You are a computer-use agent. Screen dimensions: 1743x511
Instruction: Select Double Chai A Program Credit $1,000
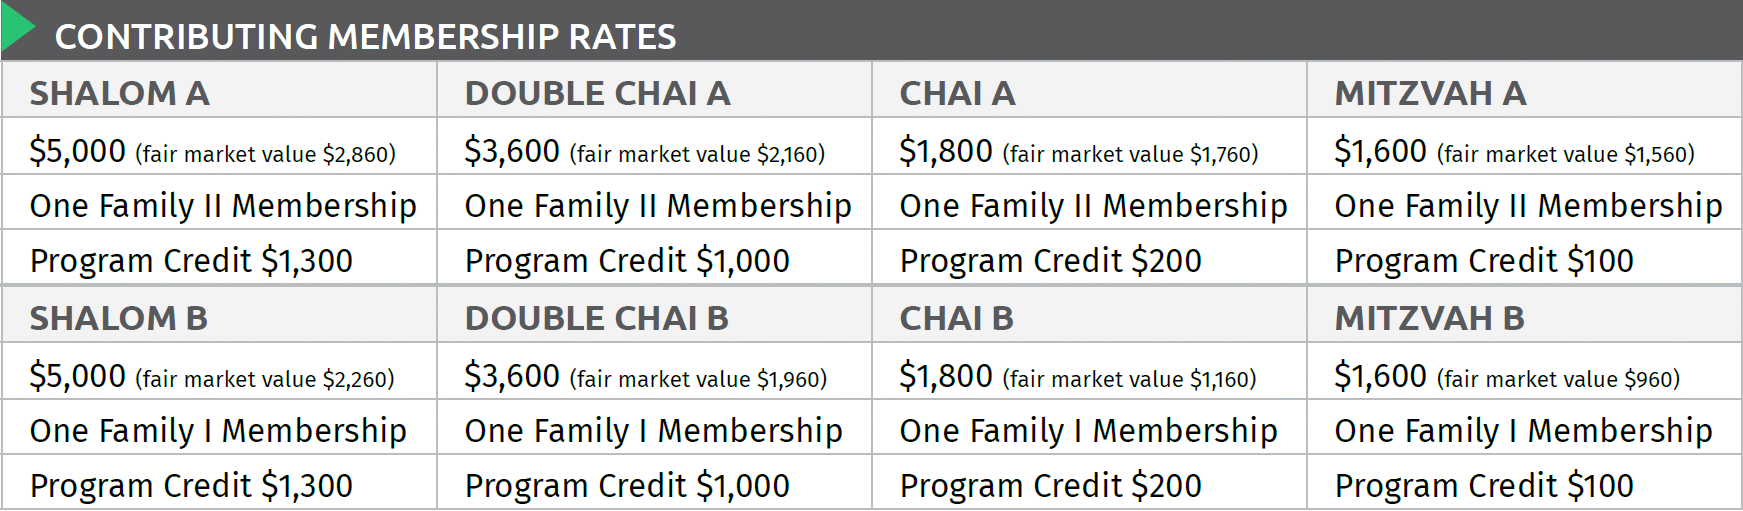pyautogui.click(x=627, y=261)
